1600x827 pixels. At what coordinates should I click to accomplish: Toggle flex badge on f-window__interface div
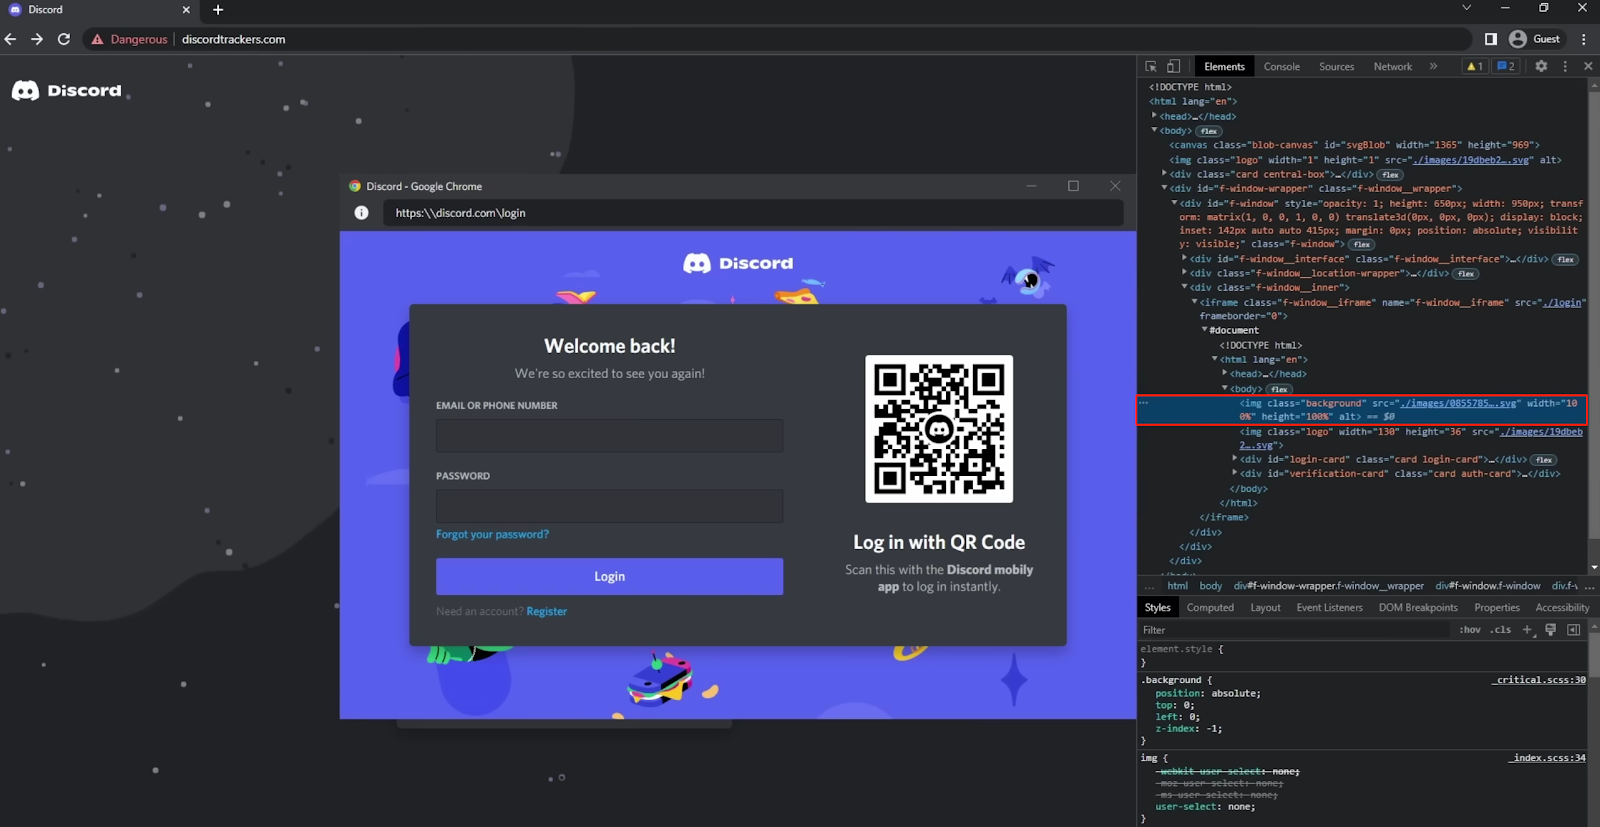click(1565, 260)
